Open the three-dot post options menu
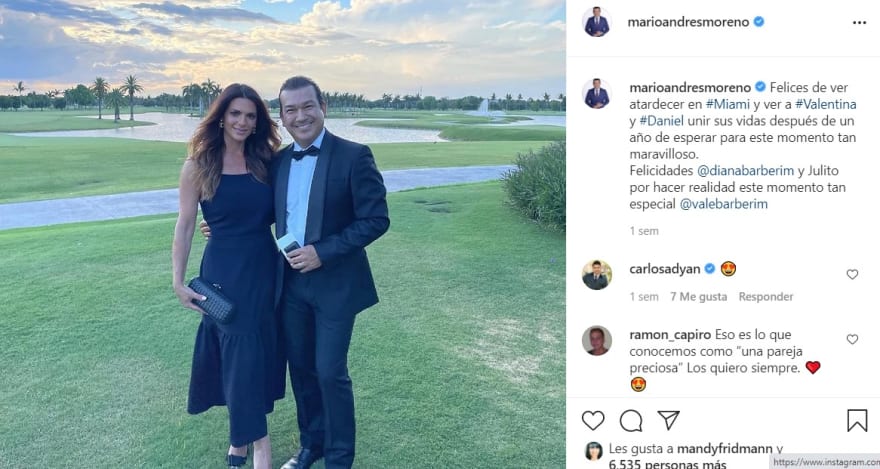Screen dimensions: 880x469 859,22
